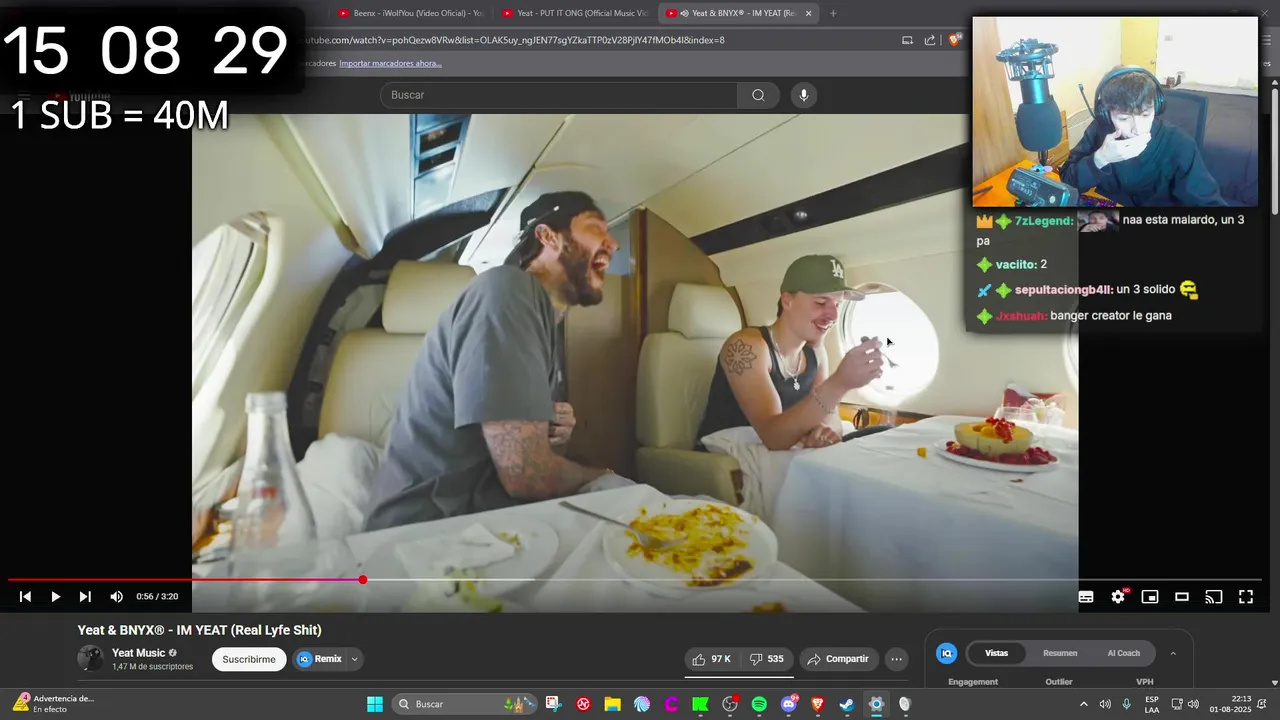Close the Yeat & BNYX IM YEAT tab

pyautogui.click(x=808, y=13)
